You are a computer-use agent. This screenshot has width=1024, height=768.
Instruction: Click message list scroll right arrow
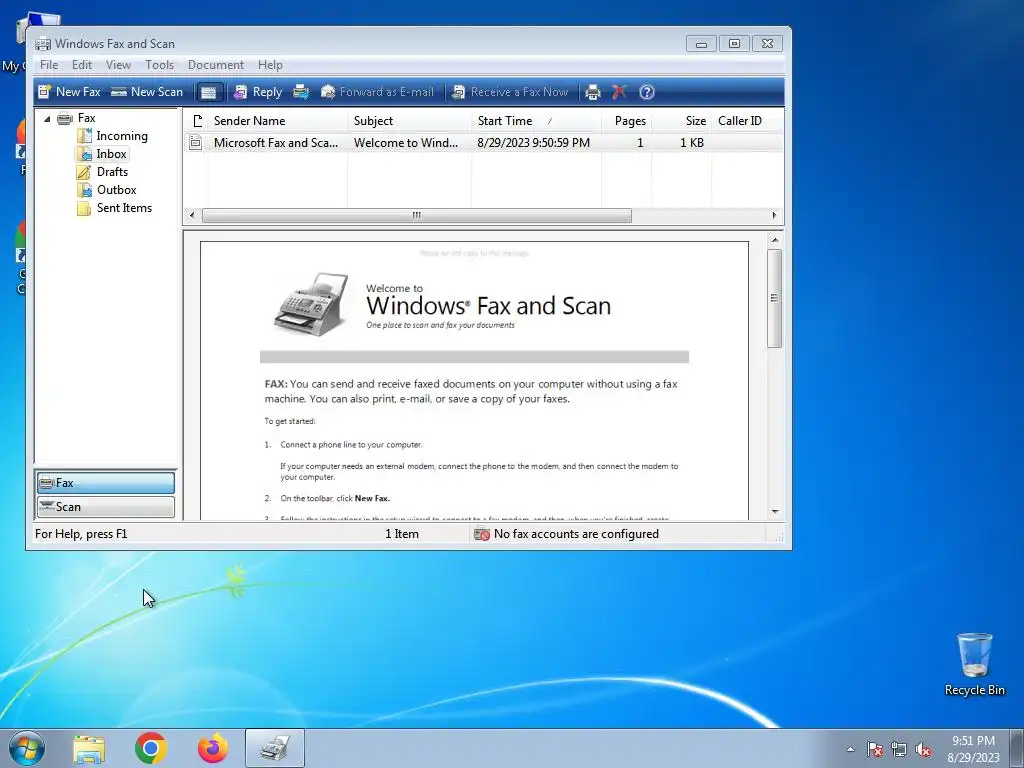tap(775, 216)
